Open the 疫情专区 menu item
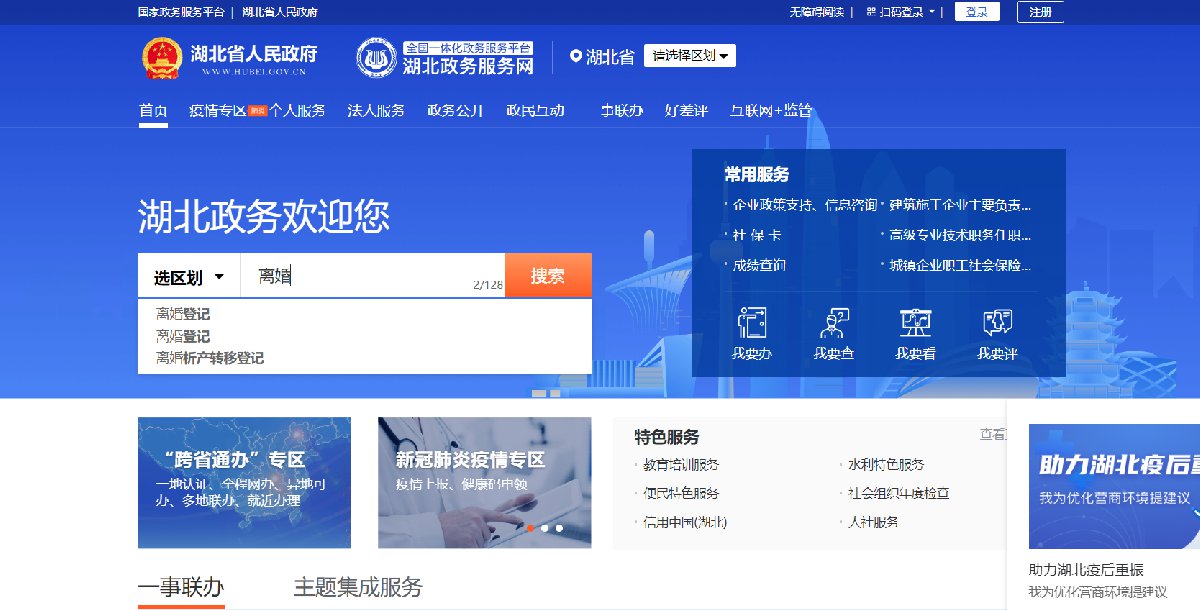Screen dimensions: 1200x610 click(217, 111)
